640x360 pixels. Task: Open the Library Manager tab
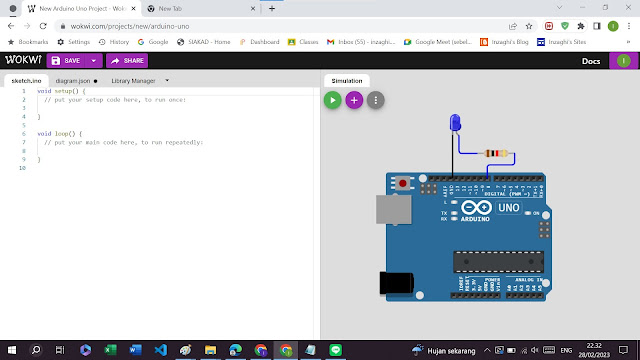tap(133, 81)
